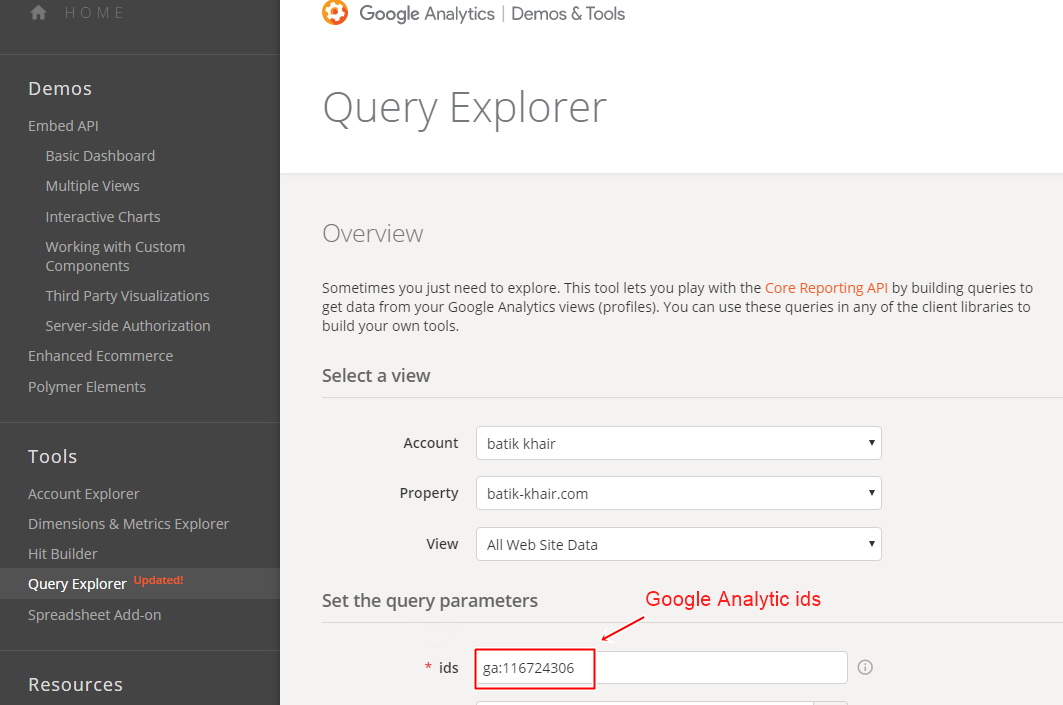Go to HOME in the sidebar

click(x=94, y=13)
